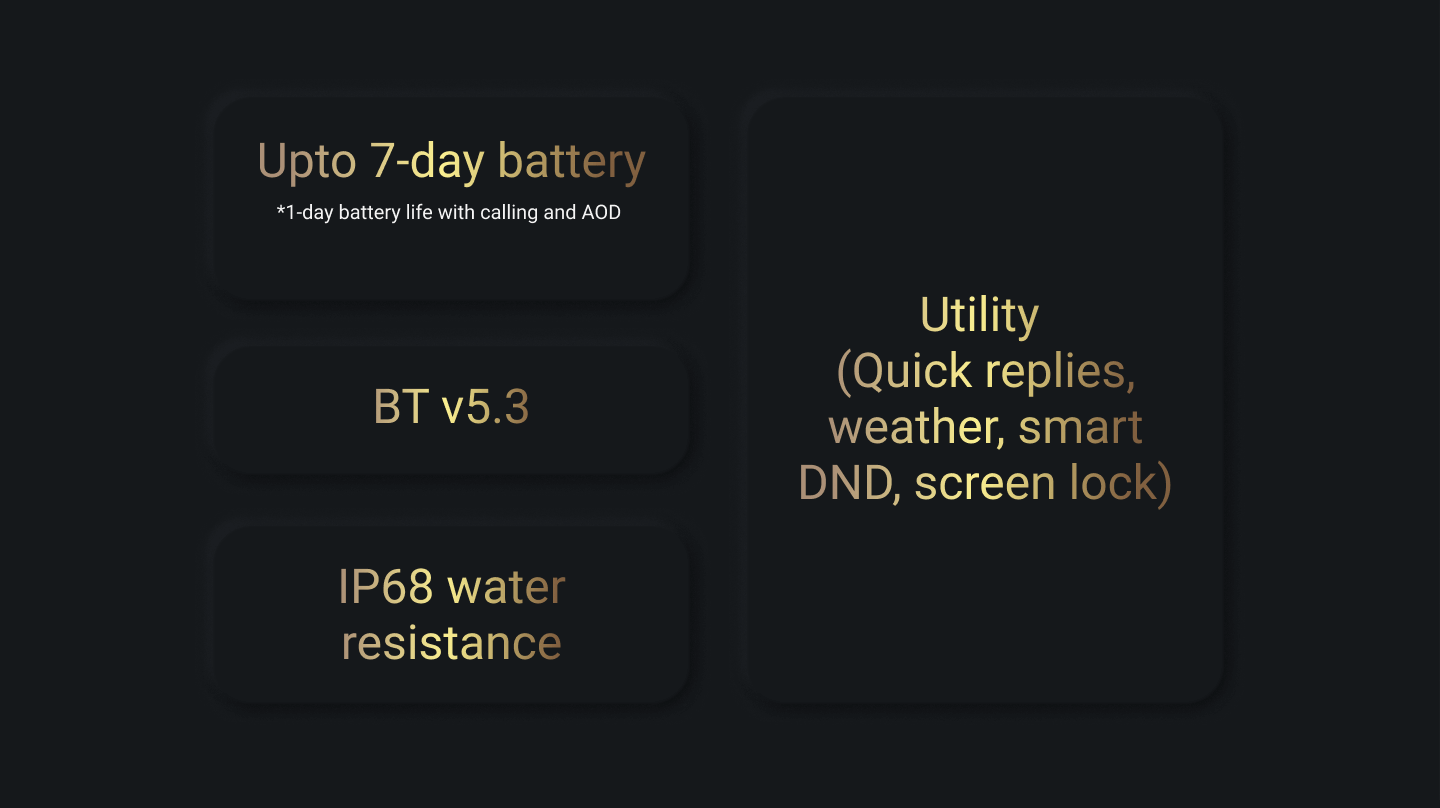Click the word "weather" in Utility card
The height and width of the screenshot is (808, 1440).
point(915,428)
